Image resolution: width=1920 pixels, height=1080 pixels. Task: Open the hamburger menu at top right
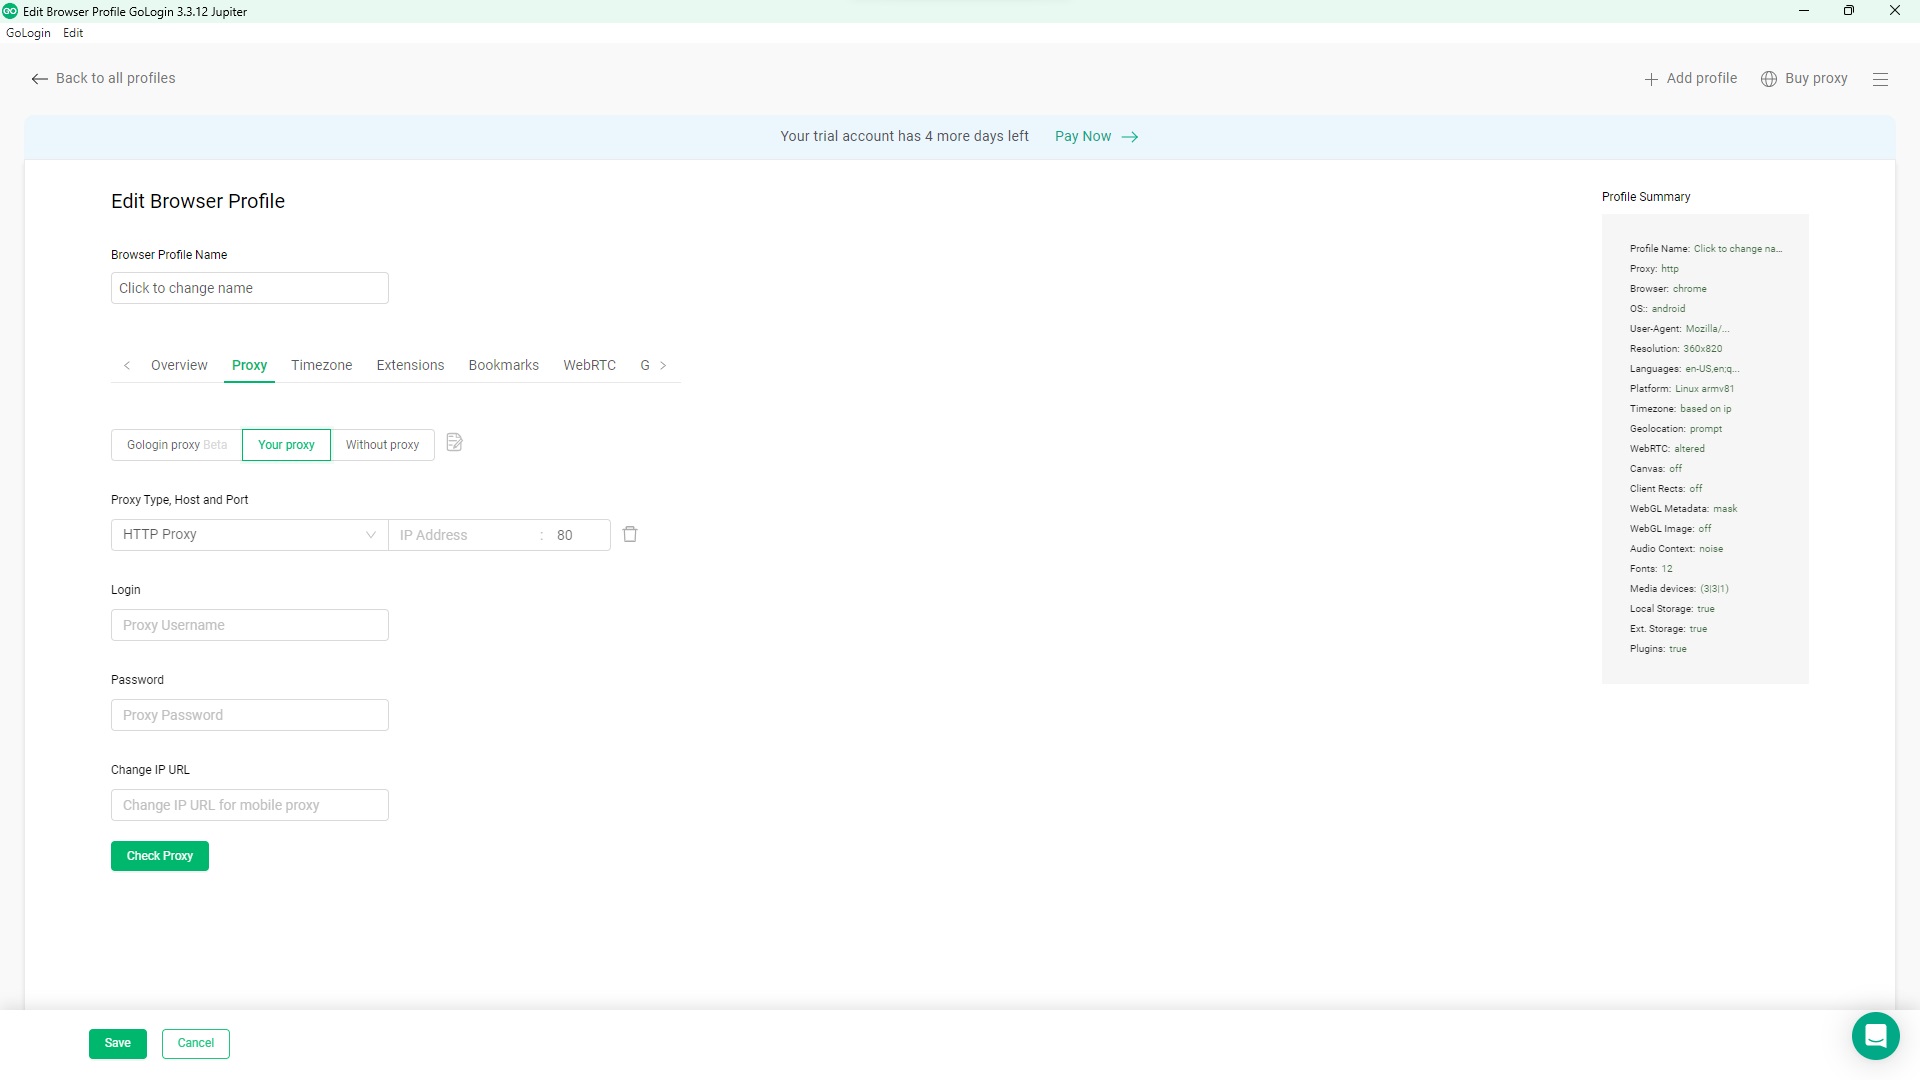(x=1880, y=79)
